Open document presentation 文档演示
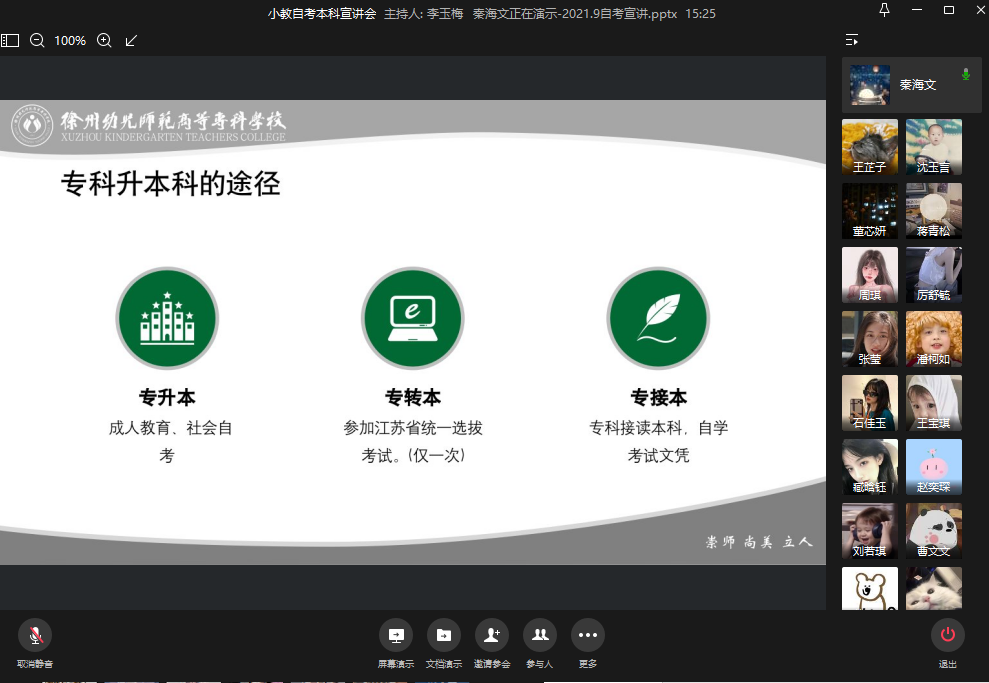This screenshot has width=989, height=683. point(443,635)
